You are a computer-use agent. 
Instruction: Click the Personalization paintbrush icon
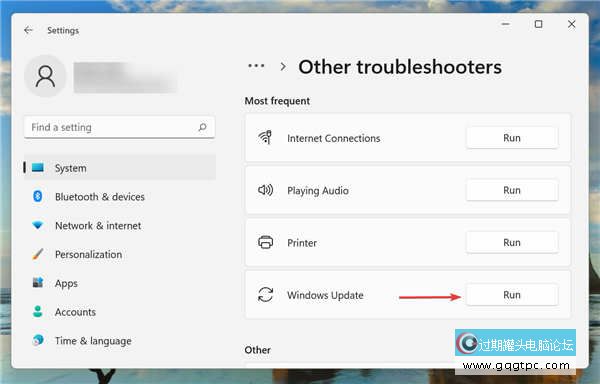pos(38,254)
